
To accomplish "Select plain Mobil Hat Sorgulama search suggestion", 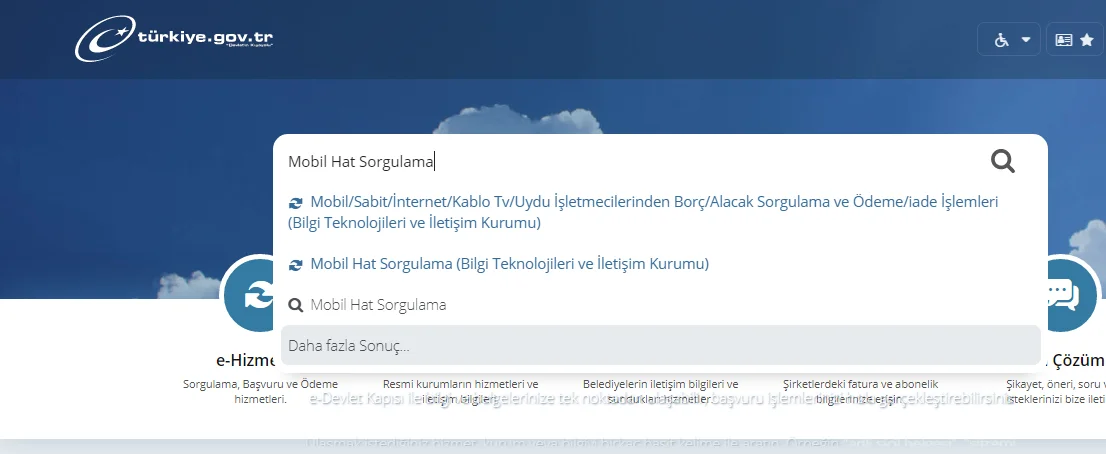I will [x=661, y=305].
